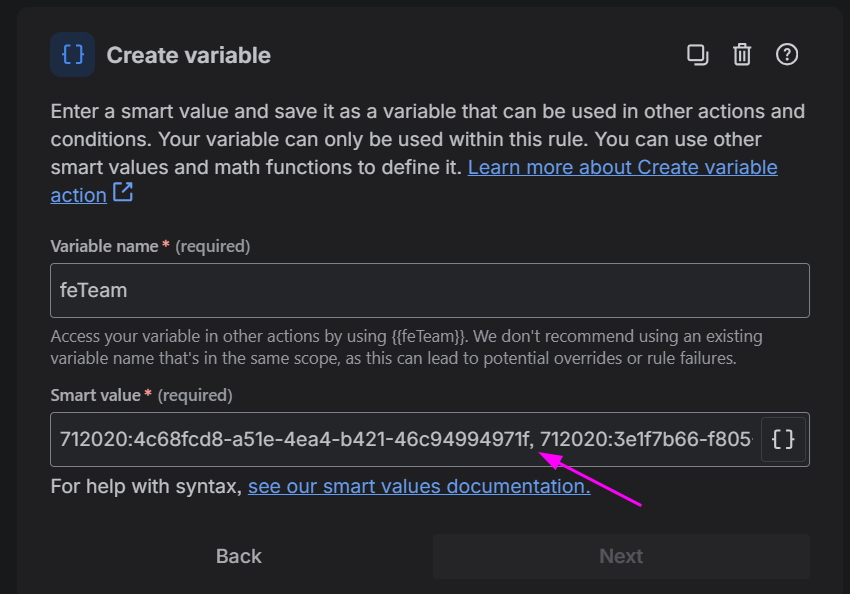Screen dimensions: 850x594
Task: Click the 'Variable name' field label
Action: click(104, 246)
